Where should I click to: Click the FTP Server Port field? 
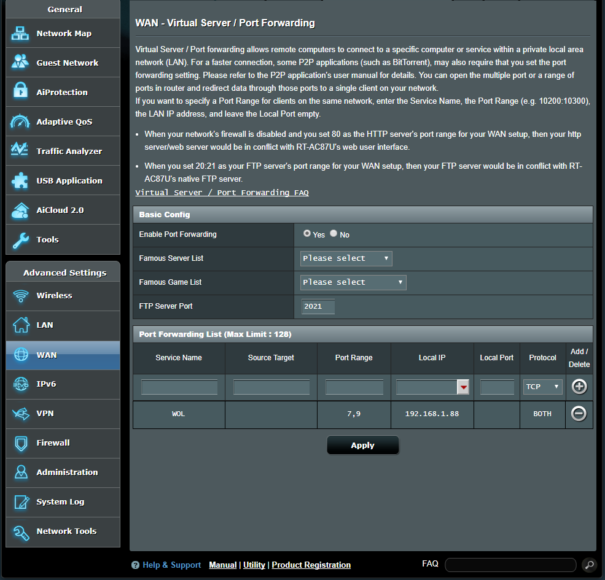click(318, 306)
